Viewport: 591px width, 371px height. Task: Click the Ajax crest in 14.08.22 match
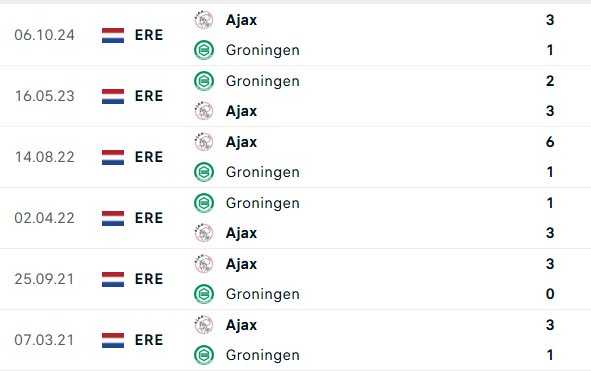tap(204, 142)
